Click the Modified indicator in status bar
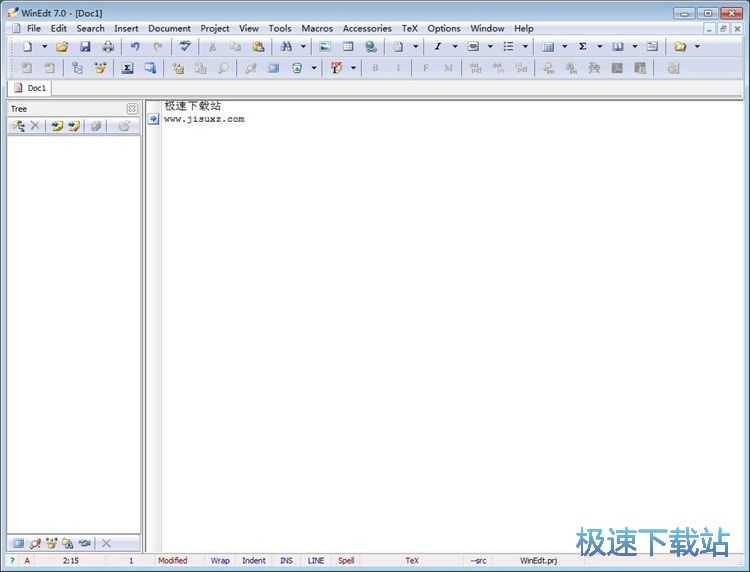Viewport: 750px width, 572px height. coord(173,561)
